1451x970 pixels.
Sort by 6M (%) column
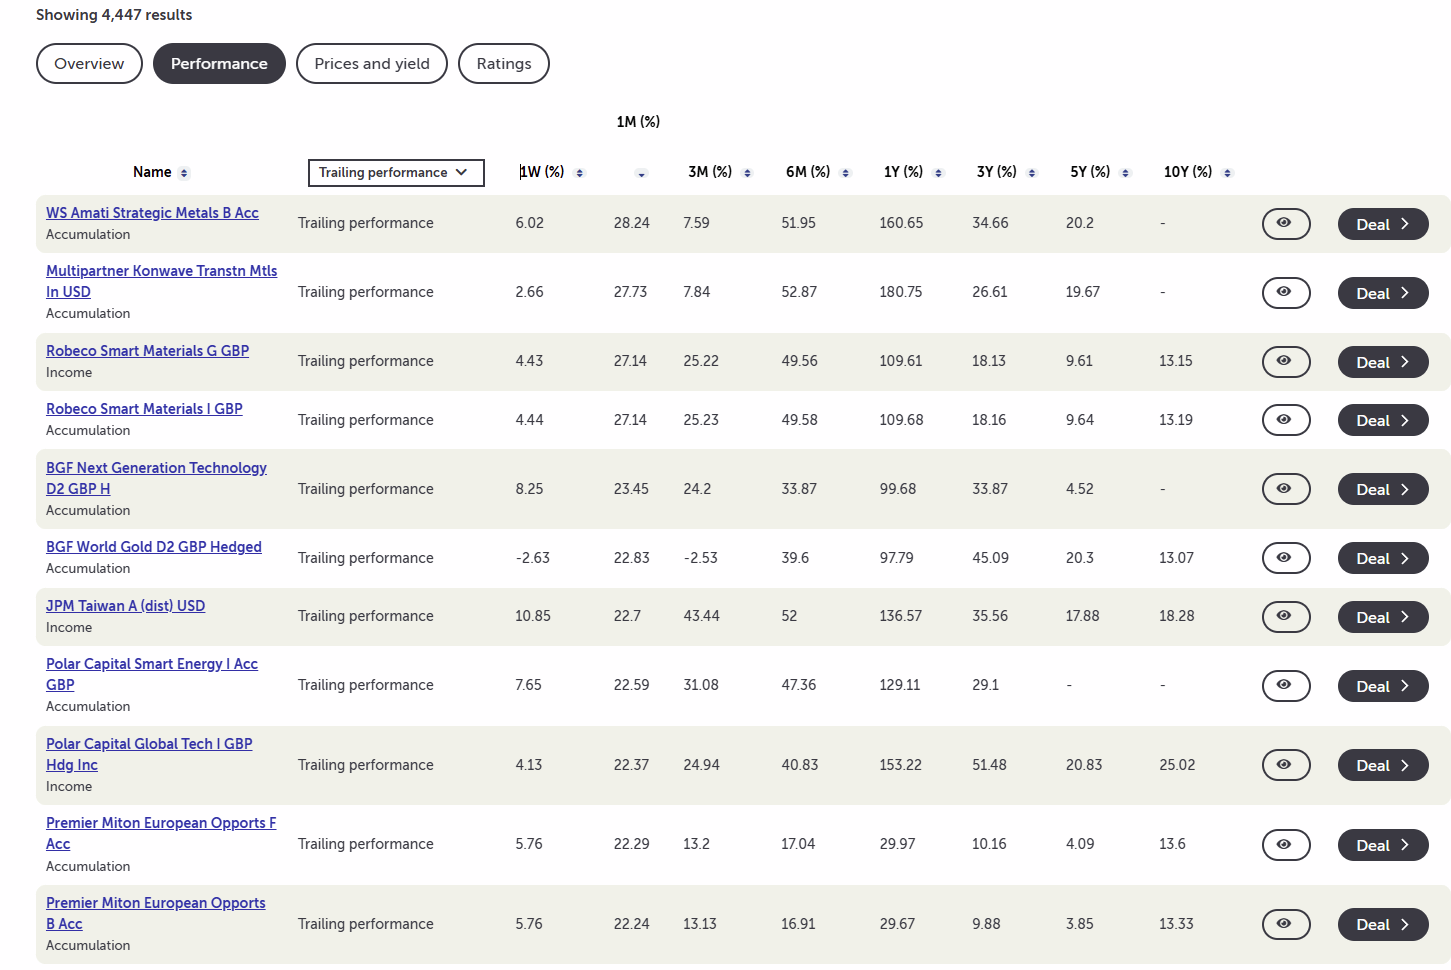[x=845, y=173]
